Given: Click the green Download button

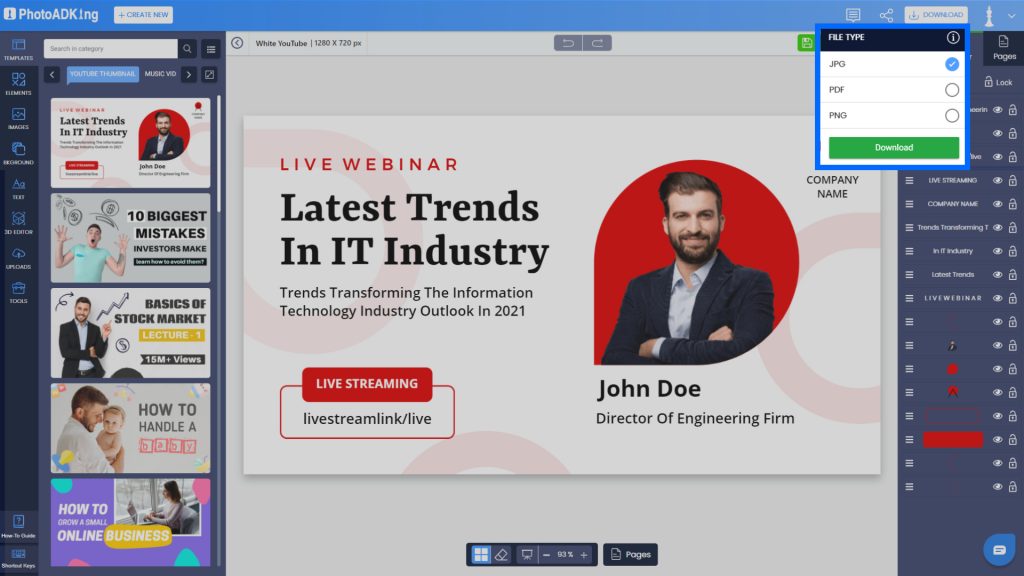Looking at the screenshot, I should click(x=893, y=148).
